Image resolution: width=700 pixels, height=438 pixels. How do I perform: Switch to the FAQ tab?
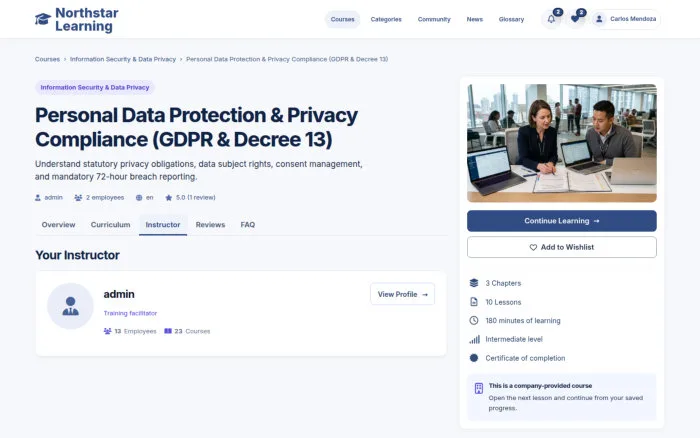pyautogui.click(x=248, y=225)
